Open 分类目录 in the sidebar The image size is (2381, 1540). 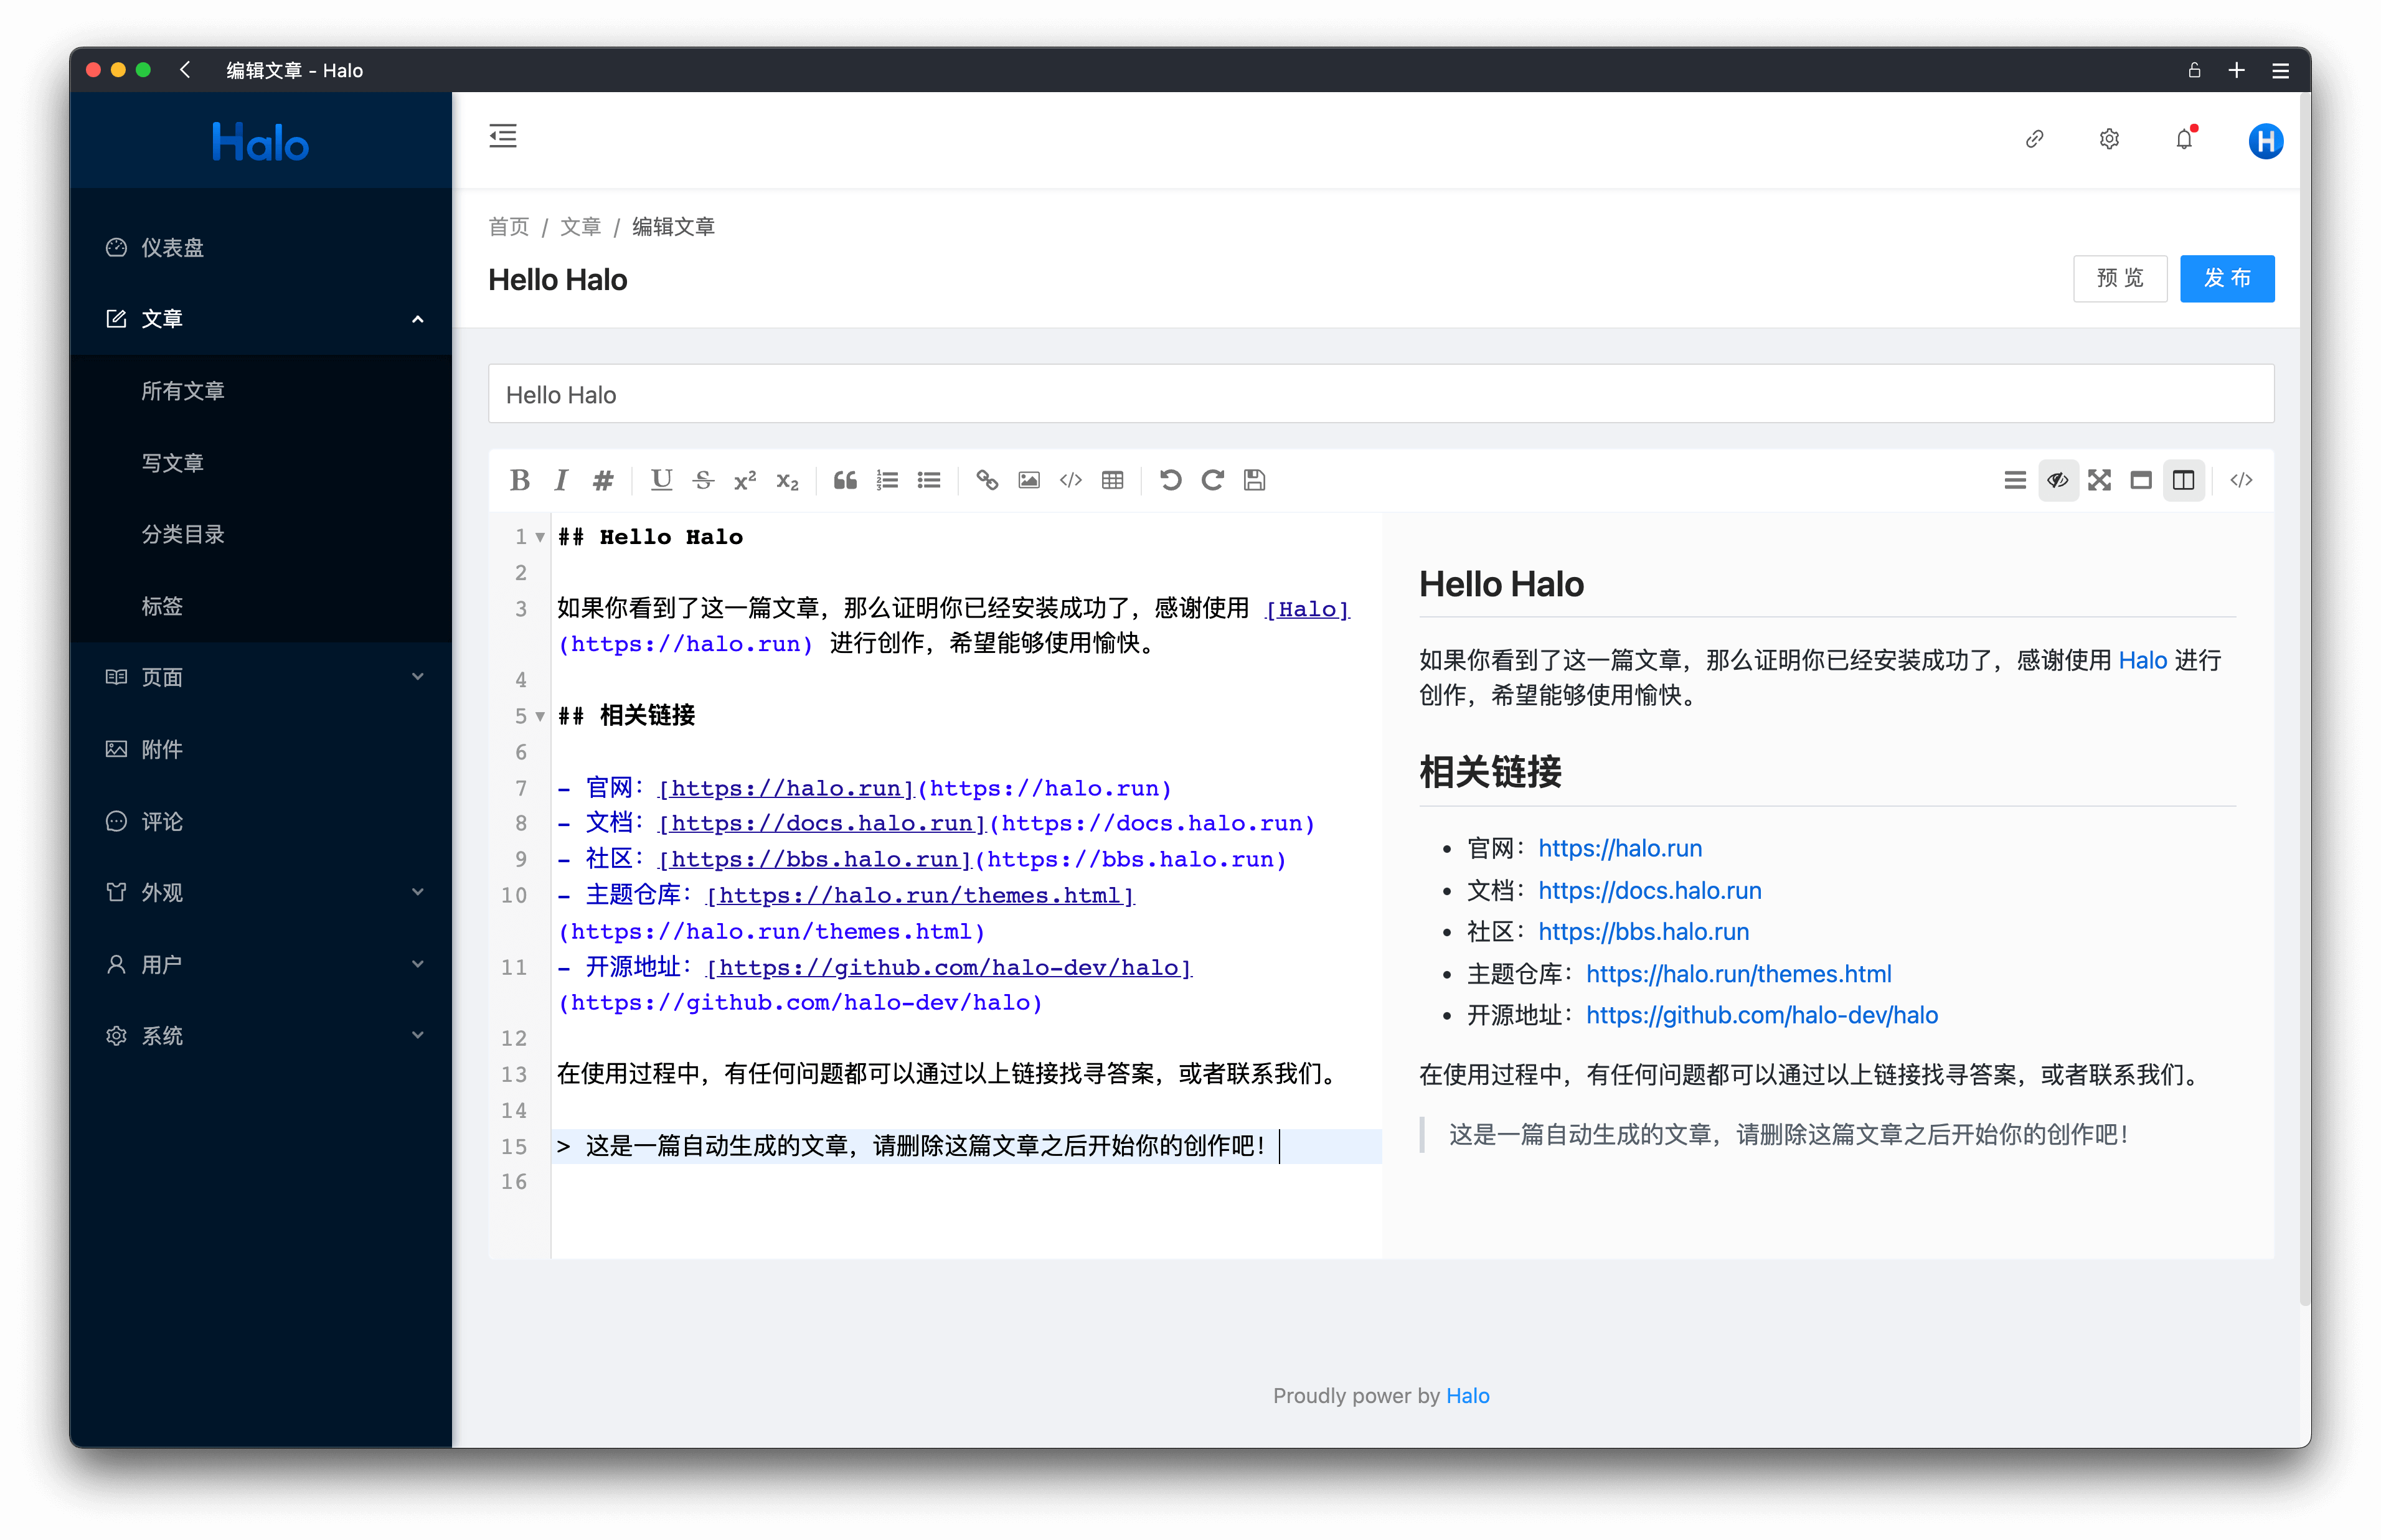coord(260,534)
